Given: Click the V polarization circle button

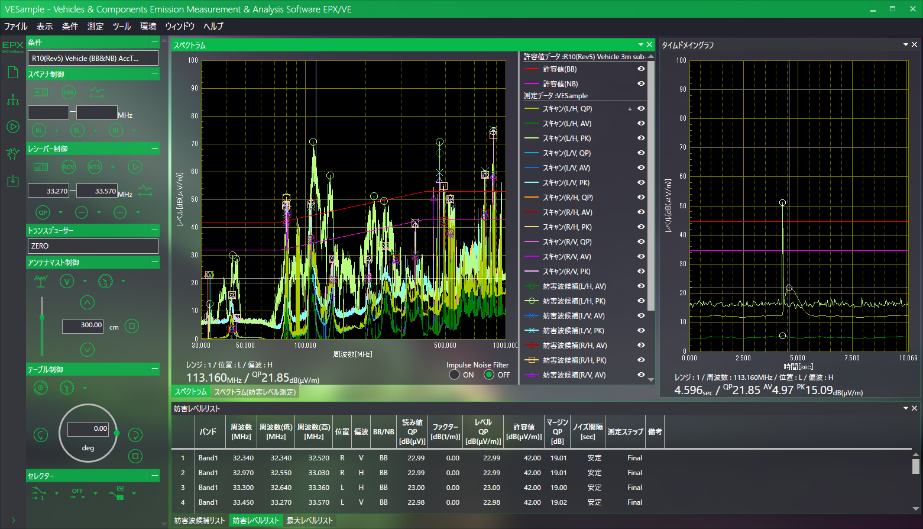Looking at the screenshot, I should coord(67,281).
